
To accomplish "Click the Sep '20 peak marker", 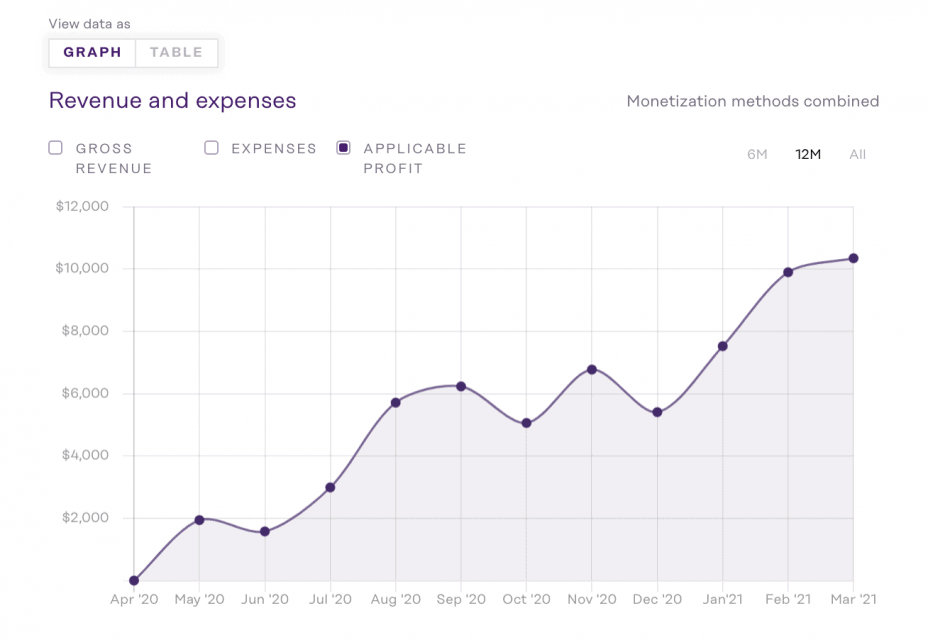I will tap(461, 385).
